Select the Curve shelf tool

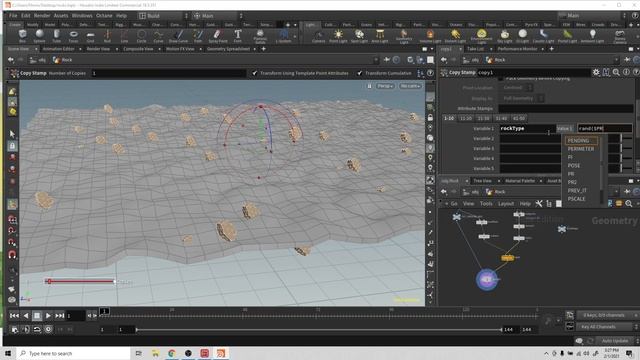click(158, 36)
